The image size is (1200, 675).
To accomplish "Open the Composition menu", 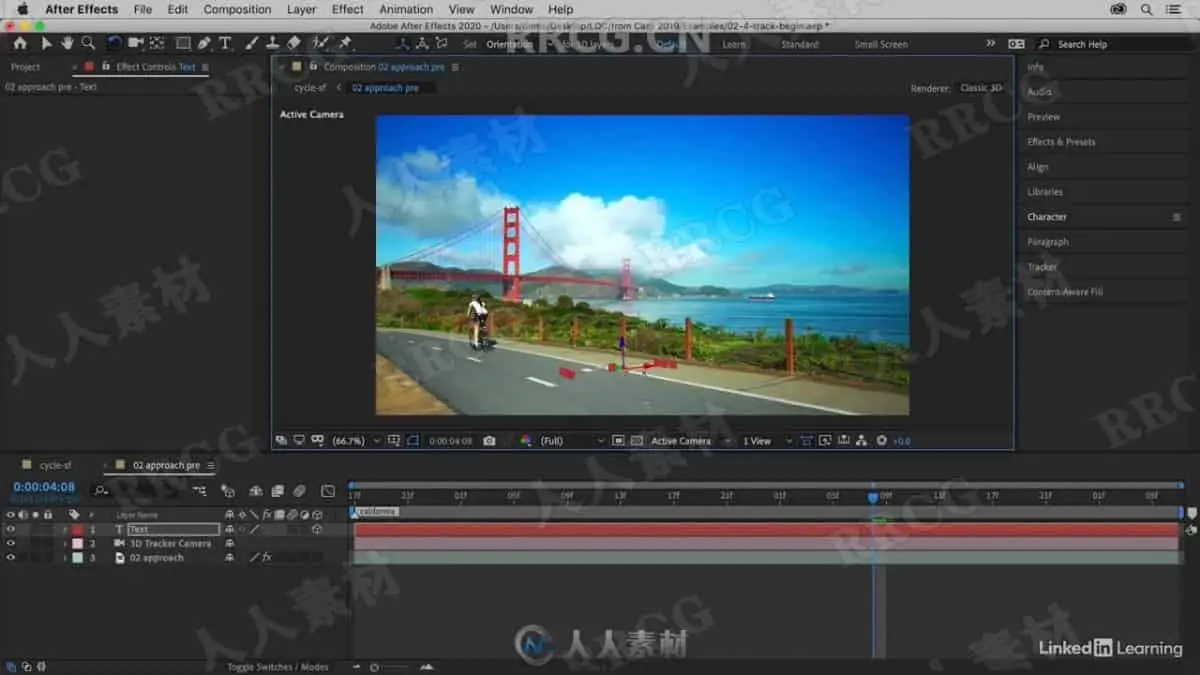I will click(237, 9).
